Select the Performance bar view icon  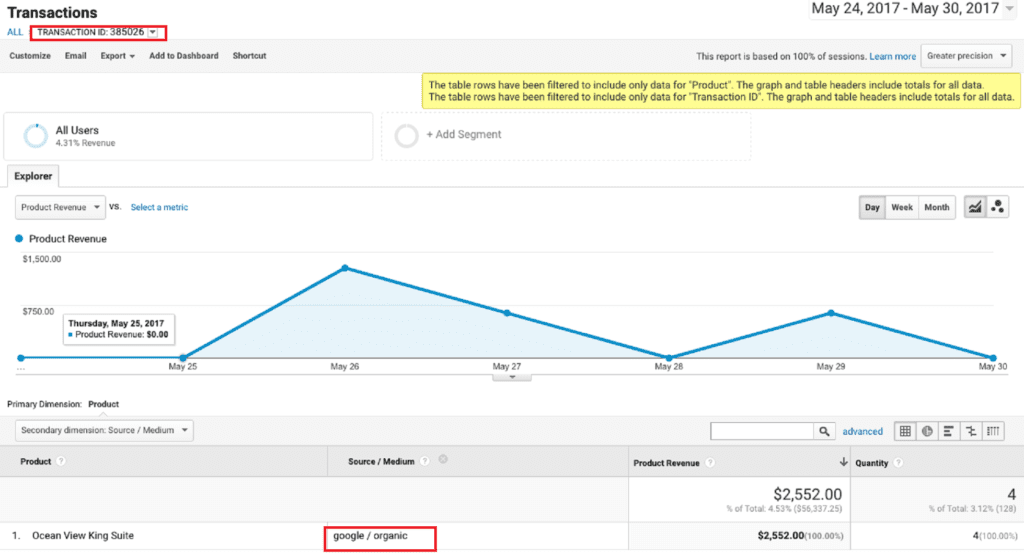point(949,431)
